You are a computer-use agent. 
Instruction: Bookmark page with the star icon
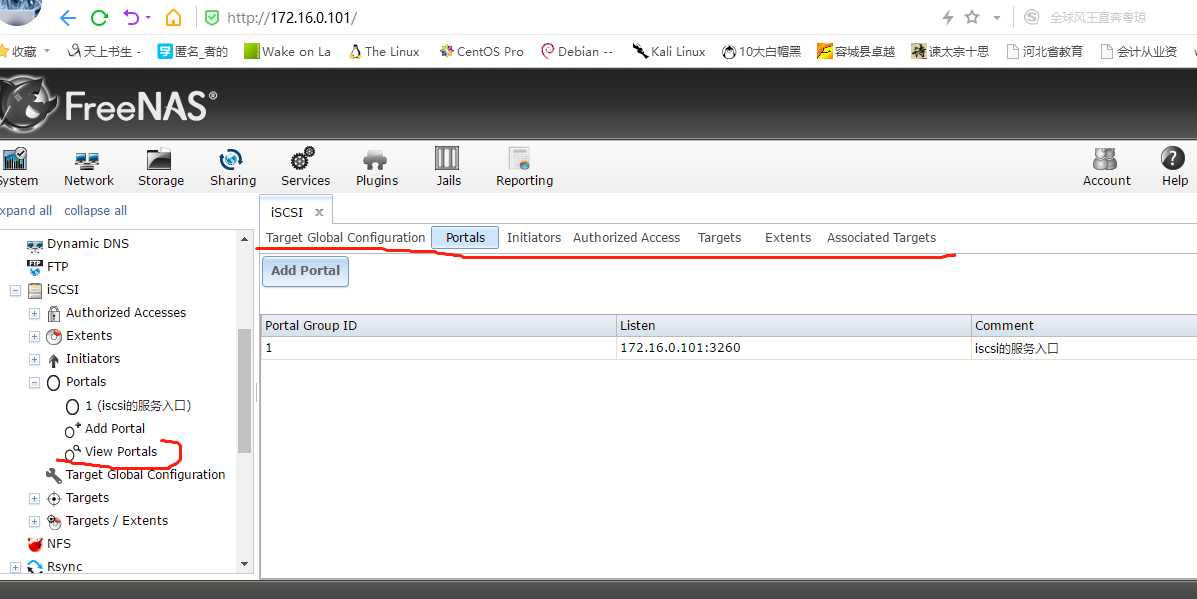coord(972,18)
